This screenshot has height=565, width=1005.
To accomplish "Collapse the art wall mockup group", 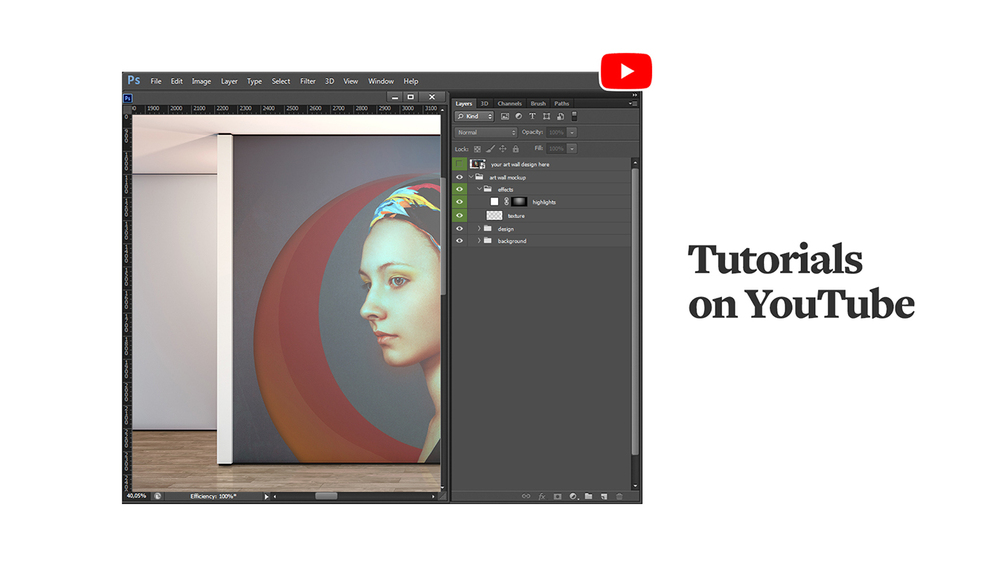I will click(471, 177).
